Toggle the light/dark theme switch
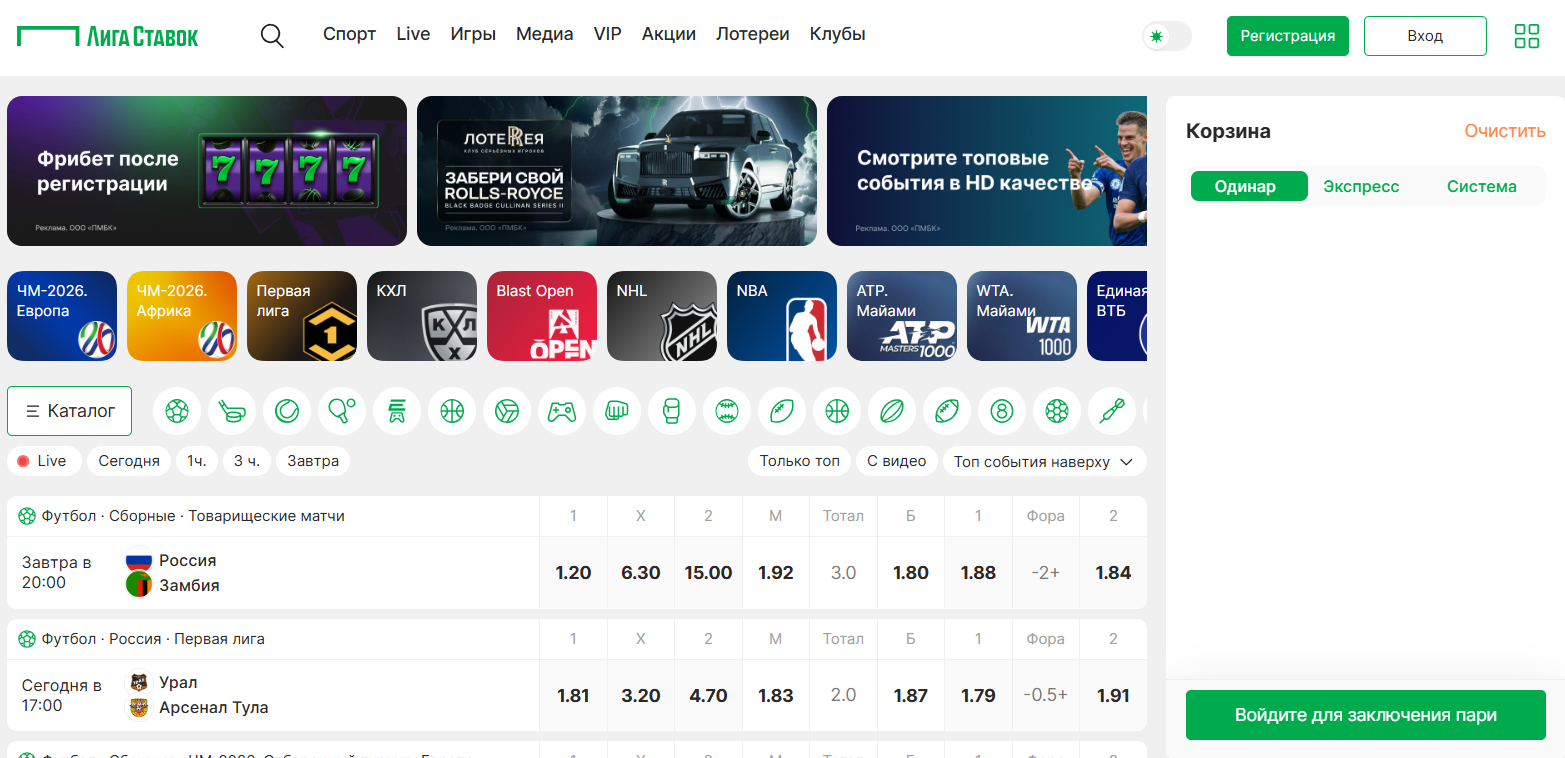 1166,36
